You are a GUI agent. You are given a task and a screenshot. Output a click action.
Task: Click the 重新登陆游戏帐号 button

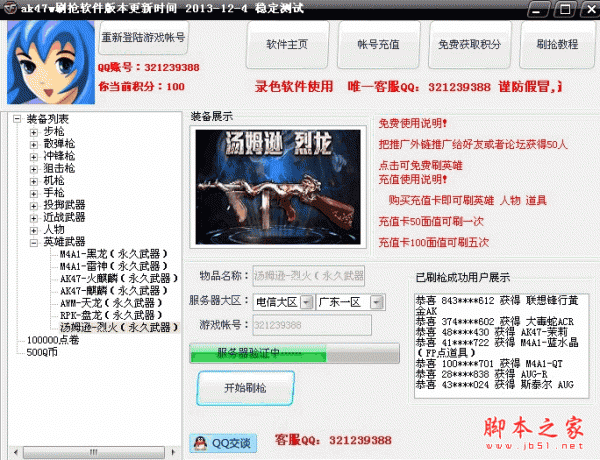(143, 38)
